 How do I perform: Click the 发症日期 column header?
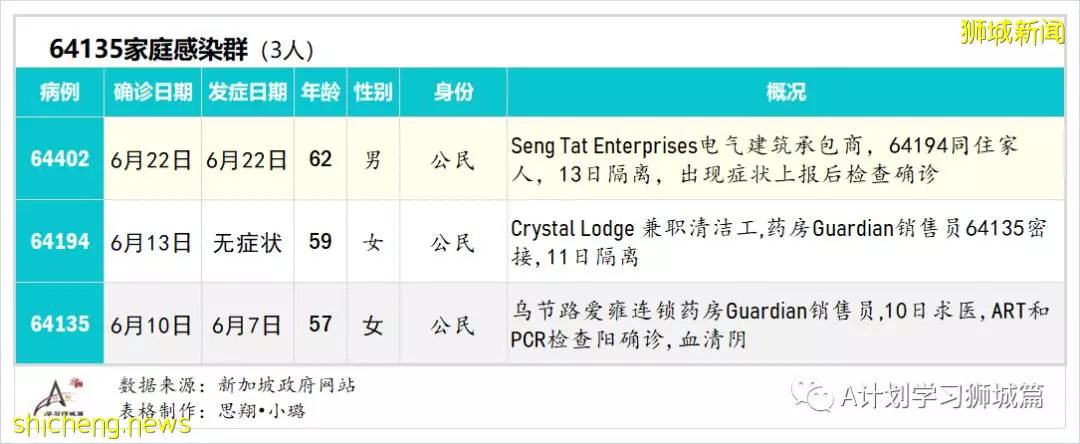click(x=248, y=92)
